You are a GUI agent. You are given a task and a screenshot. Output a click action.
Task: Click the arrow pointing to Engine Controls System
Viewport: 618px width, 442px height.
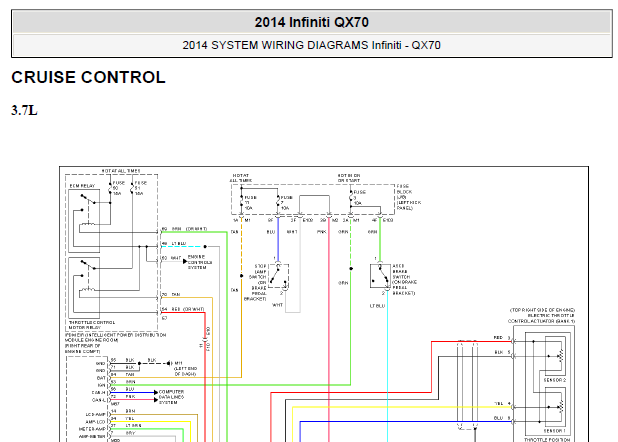[185, 261]
